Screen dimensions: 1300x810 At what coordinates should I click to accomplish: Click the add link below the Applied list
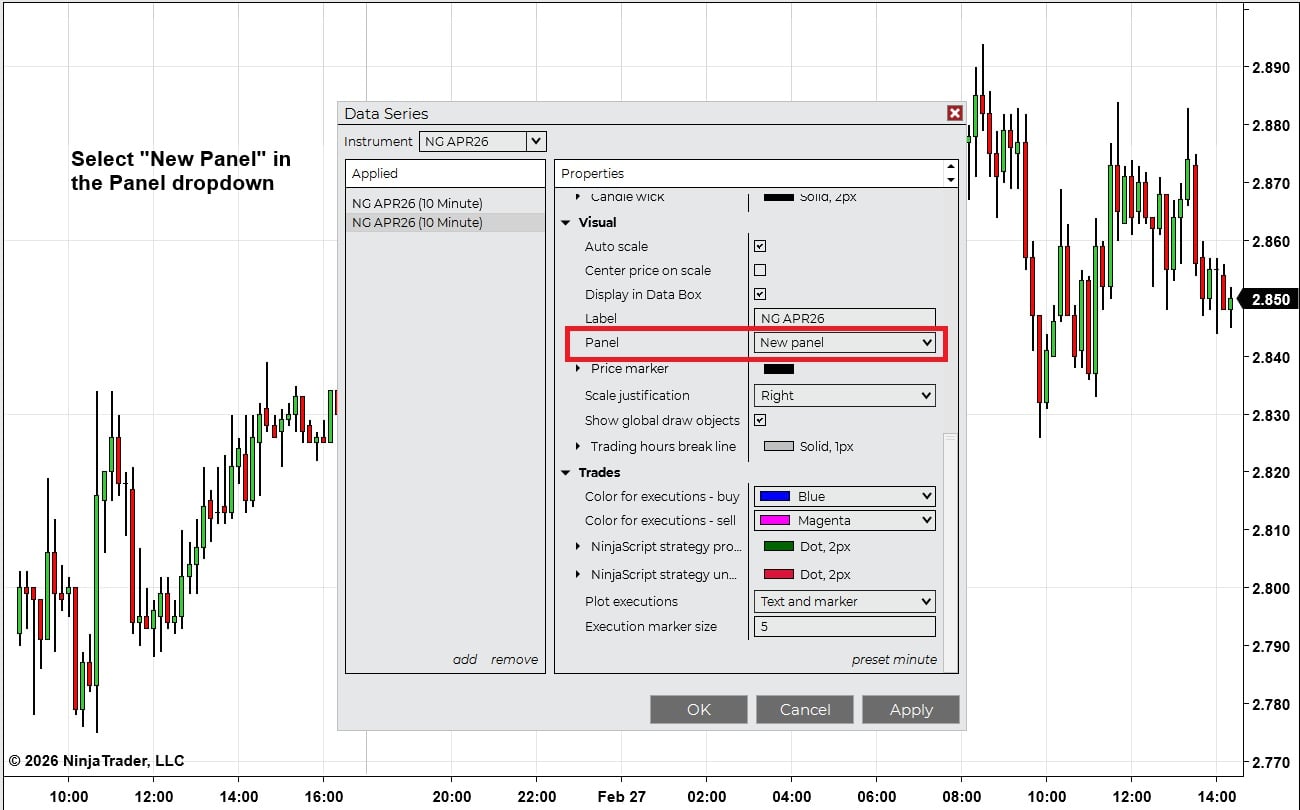pyautogui.click(x=464, y=659)
